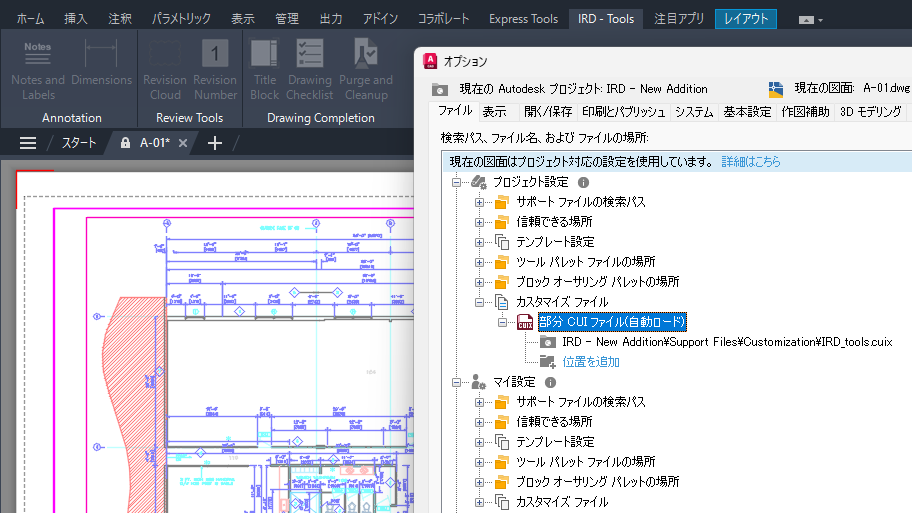Open the 注目アプリ ribbon tab
The width and height of the screenshot is (912, 513).
(679, 19)
